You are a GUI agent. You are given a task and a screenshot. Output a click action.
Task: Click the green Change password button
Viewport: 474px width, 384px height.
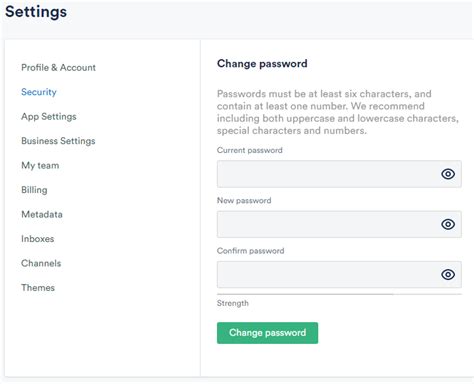coord(267,333)
